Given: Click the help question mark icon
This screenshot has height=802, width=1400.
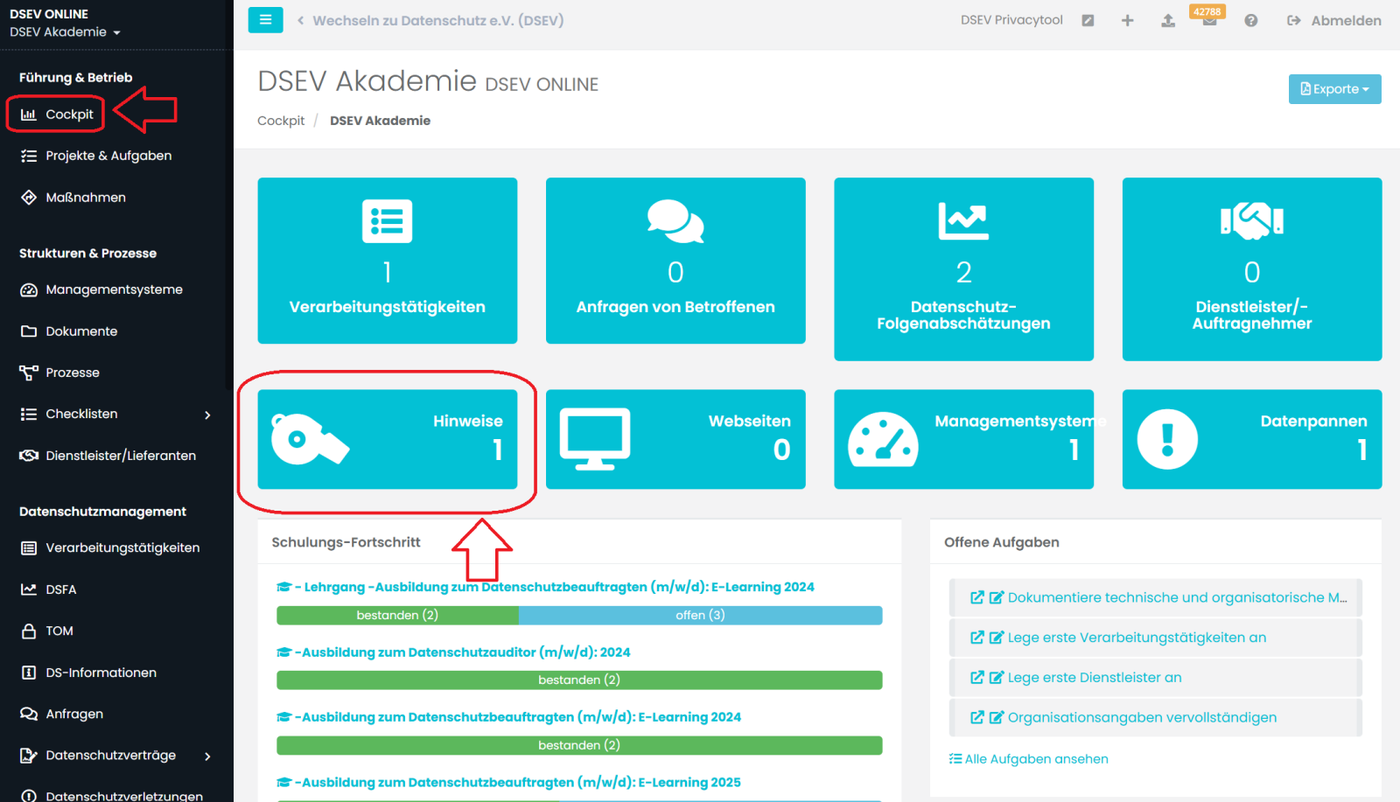Looking at the screenshot, I should pos(1251,20).
